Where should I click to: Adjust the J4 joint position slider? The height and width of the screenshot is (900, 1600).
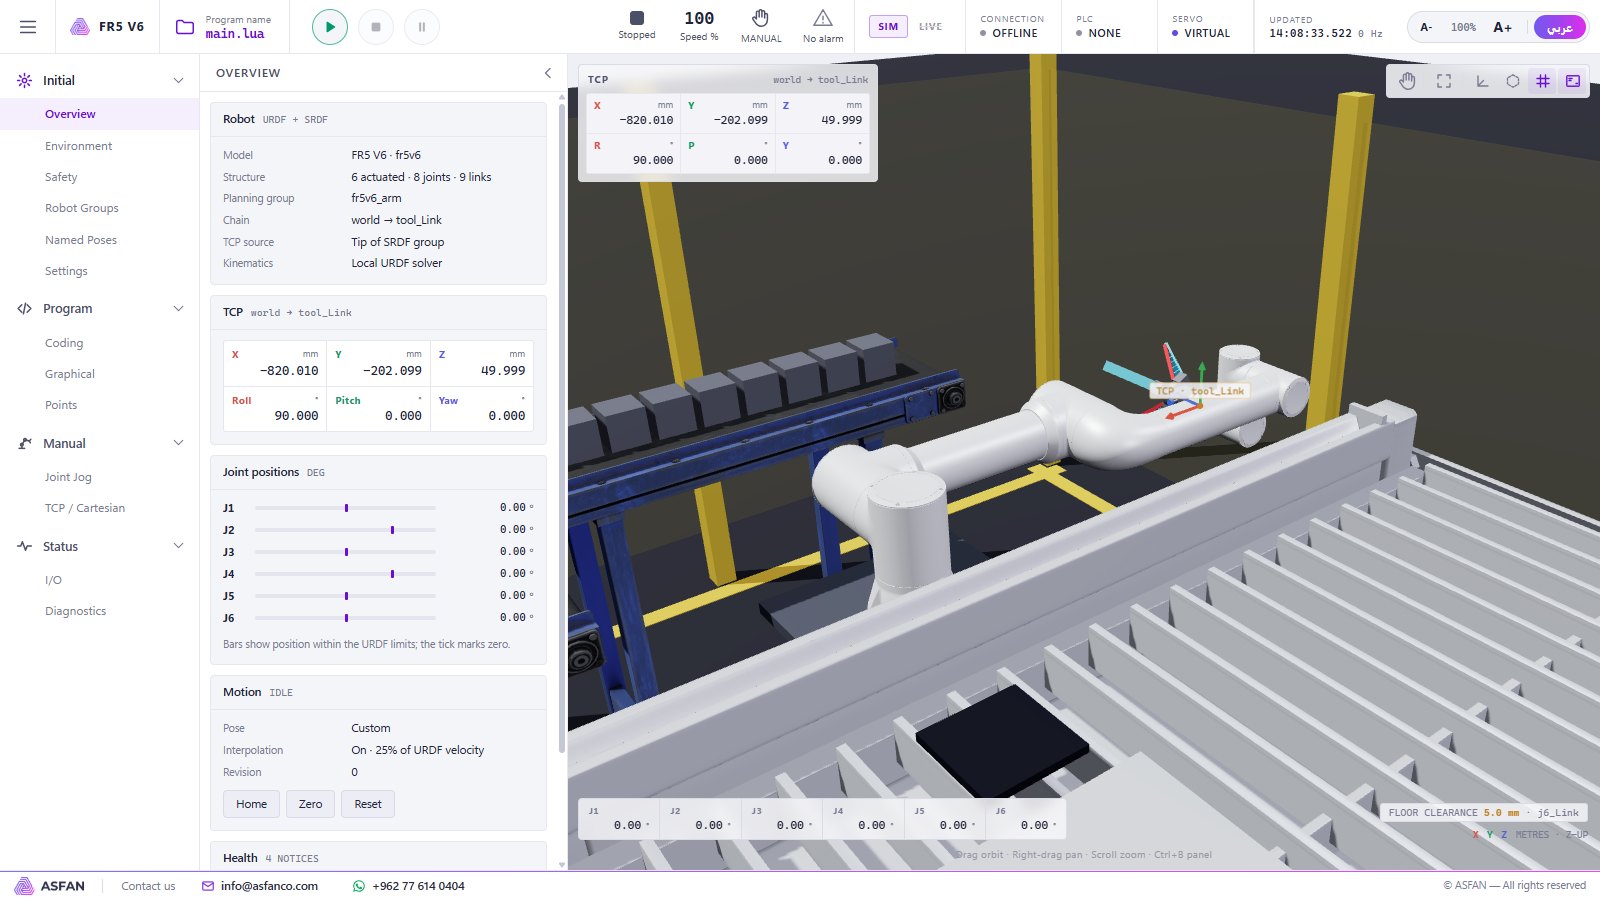coord(345,574)
